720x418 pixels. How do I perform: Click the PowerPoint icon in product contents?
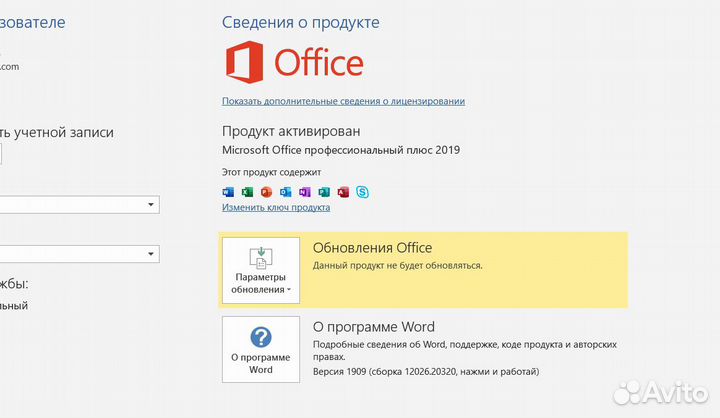click(x=266, y=192)
